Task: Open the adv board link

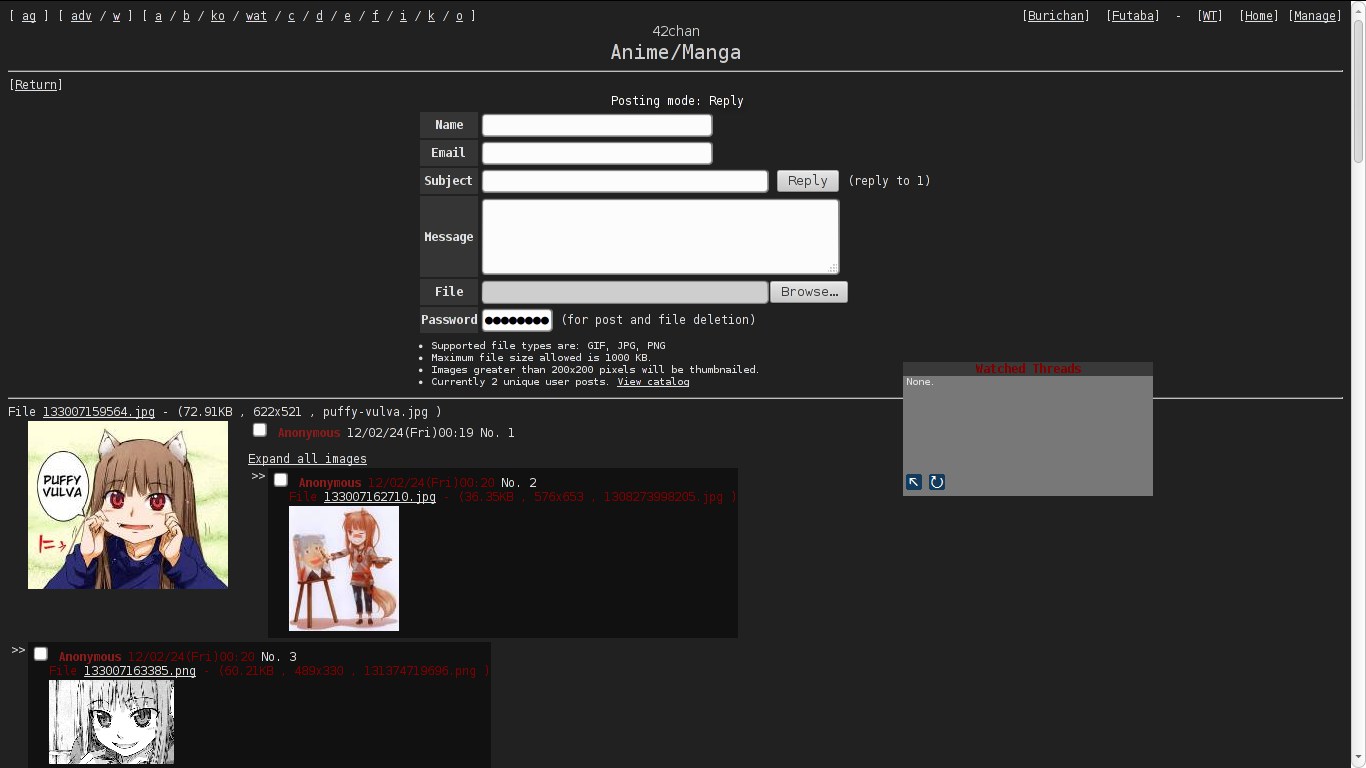Action: tap(81, 16)
